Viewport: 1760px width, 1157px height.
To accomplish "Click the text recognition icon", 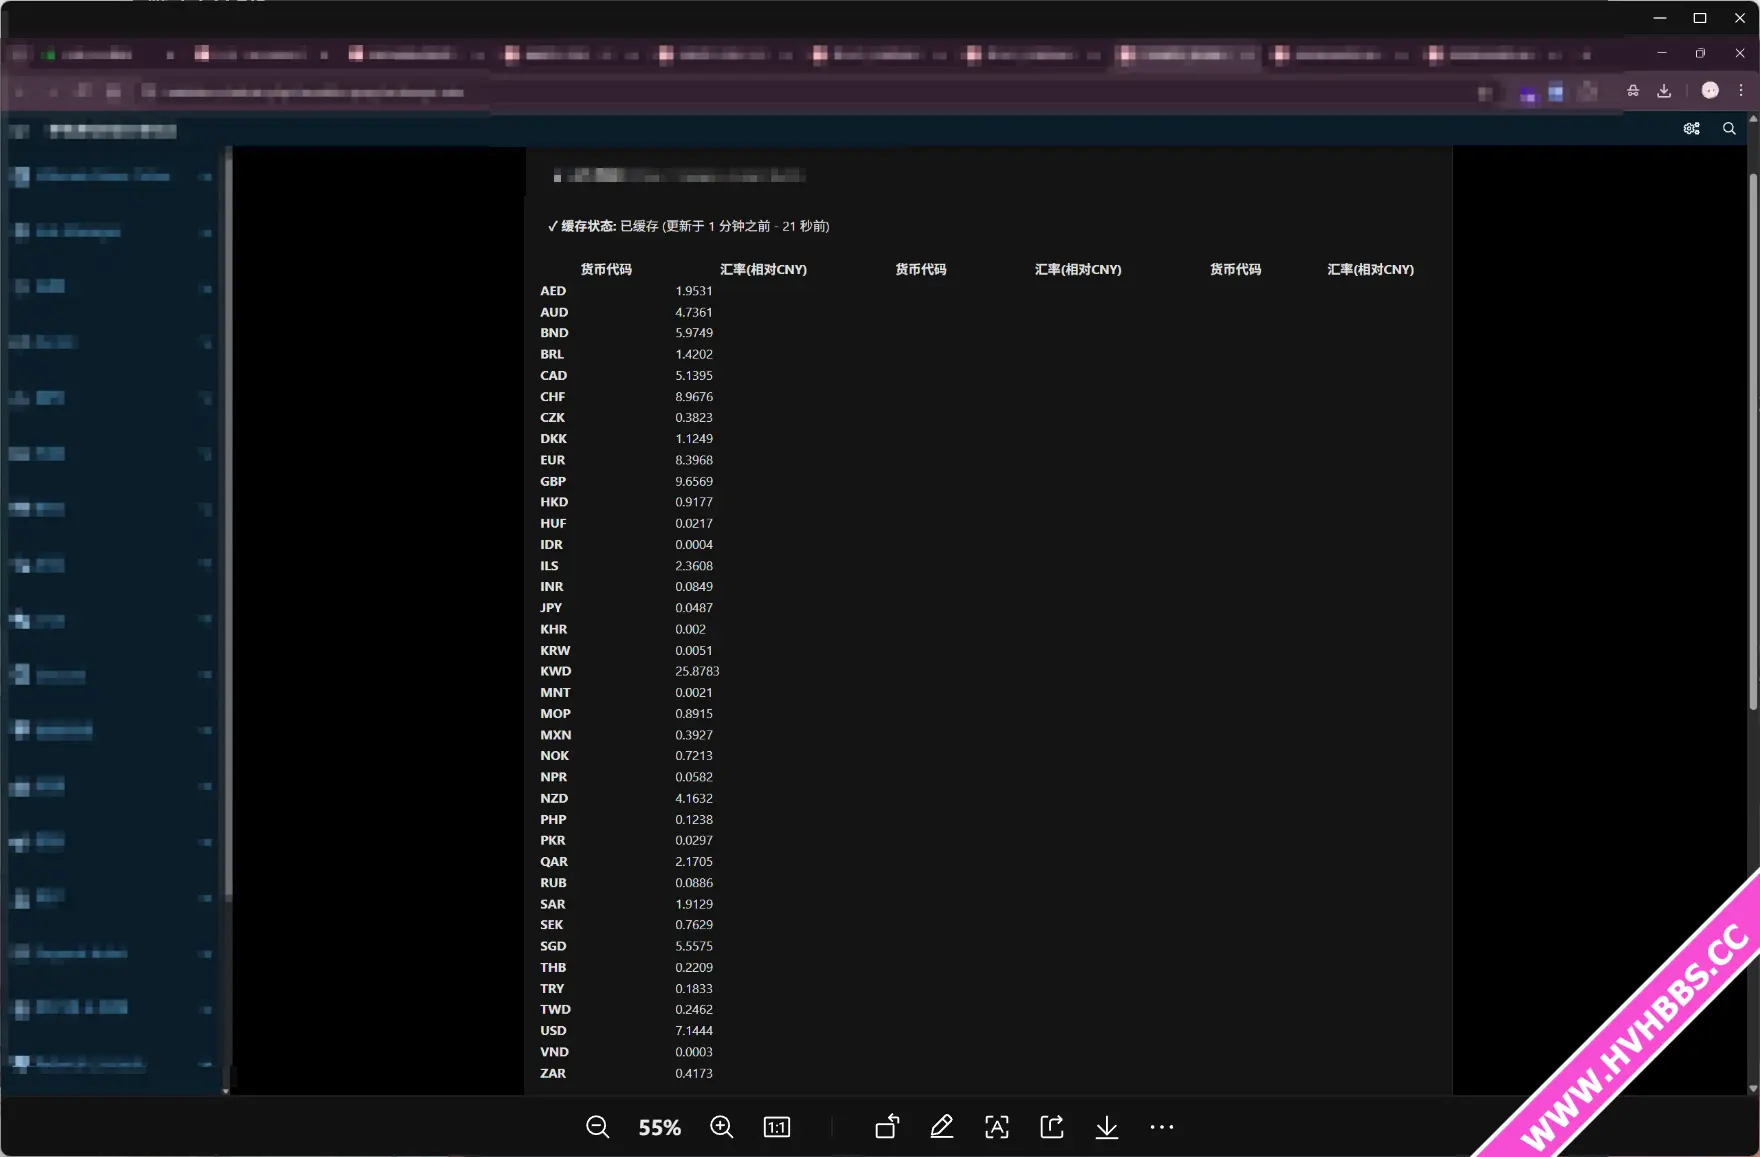I will (997, 1127).
